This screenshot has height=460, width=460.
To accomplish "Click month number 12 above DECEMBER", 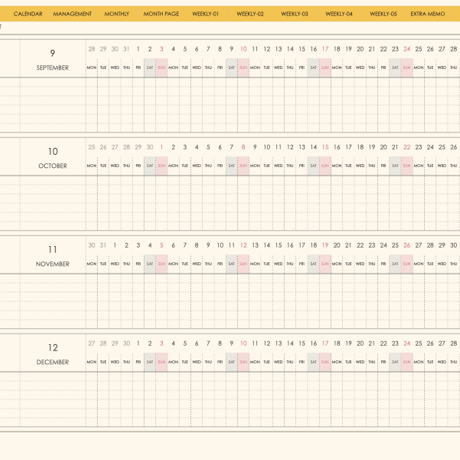I will point(53,348).
